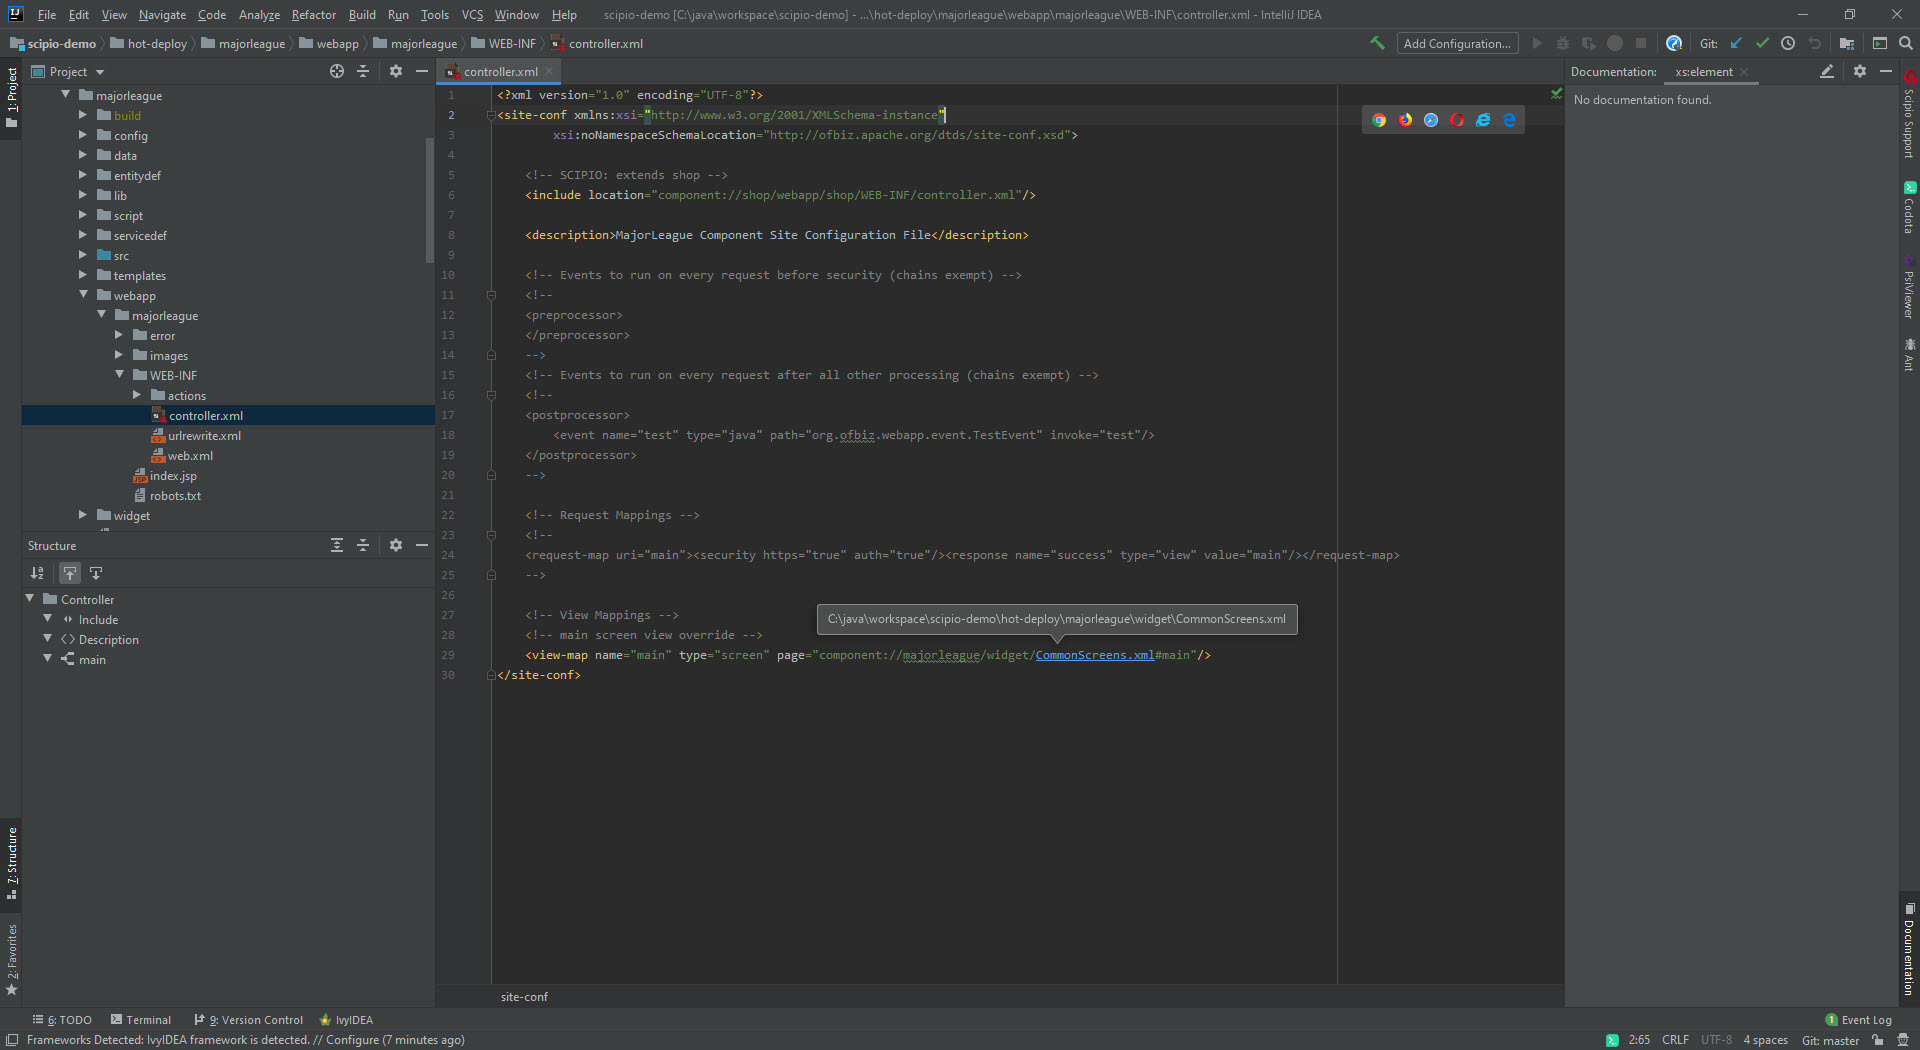Click Project panel locate-file target icon
The width and height of the screenshot is (1920, 1050).
click(x=337, y=71)
